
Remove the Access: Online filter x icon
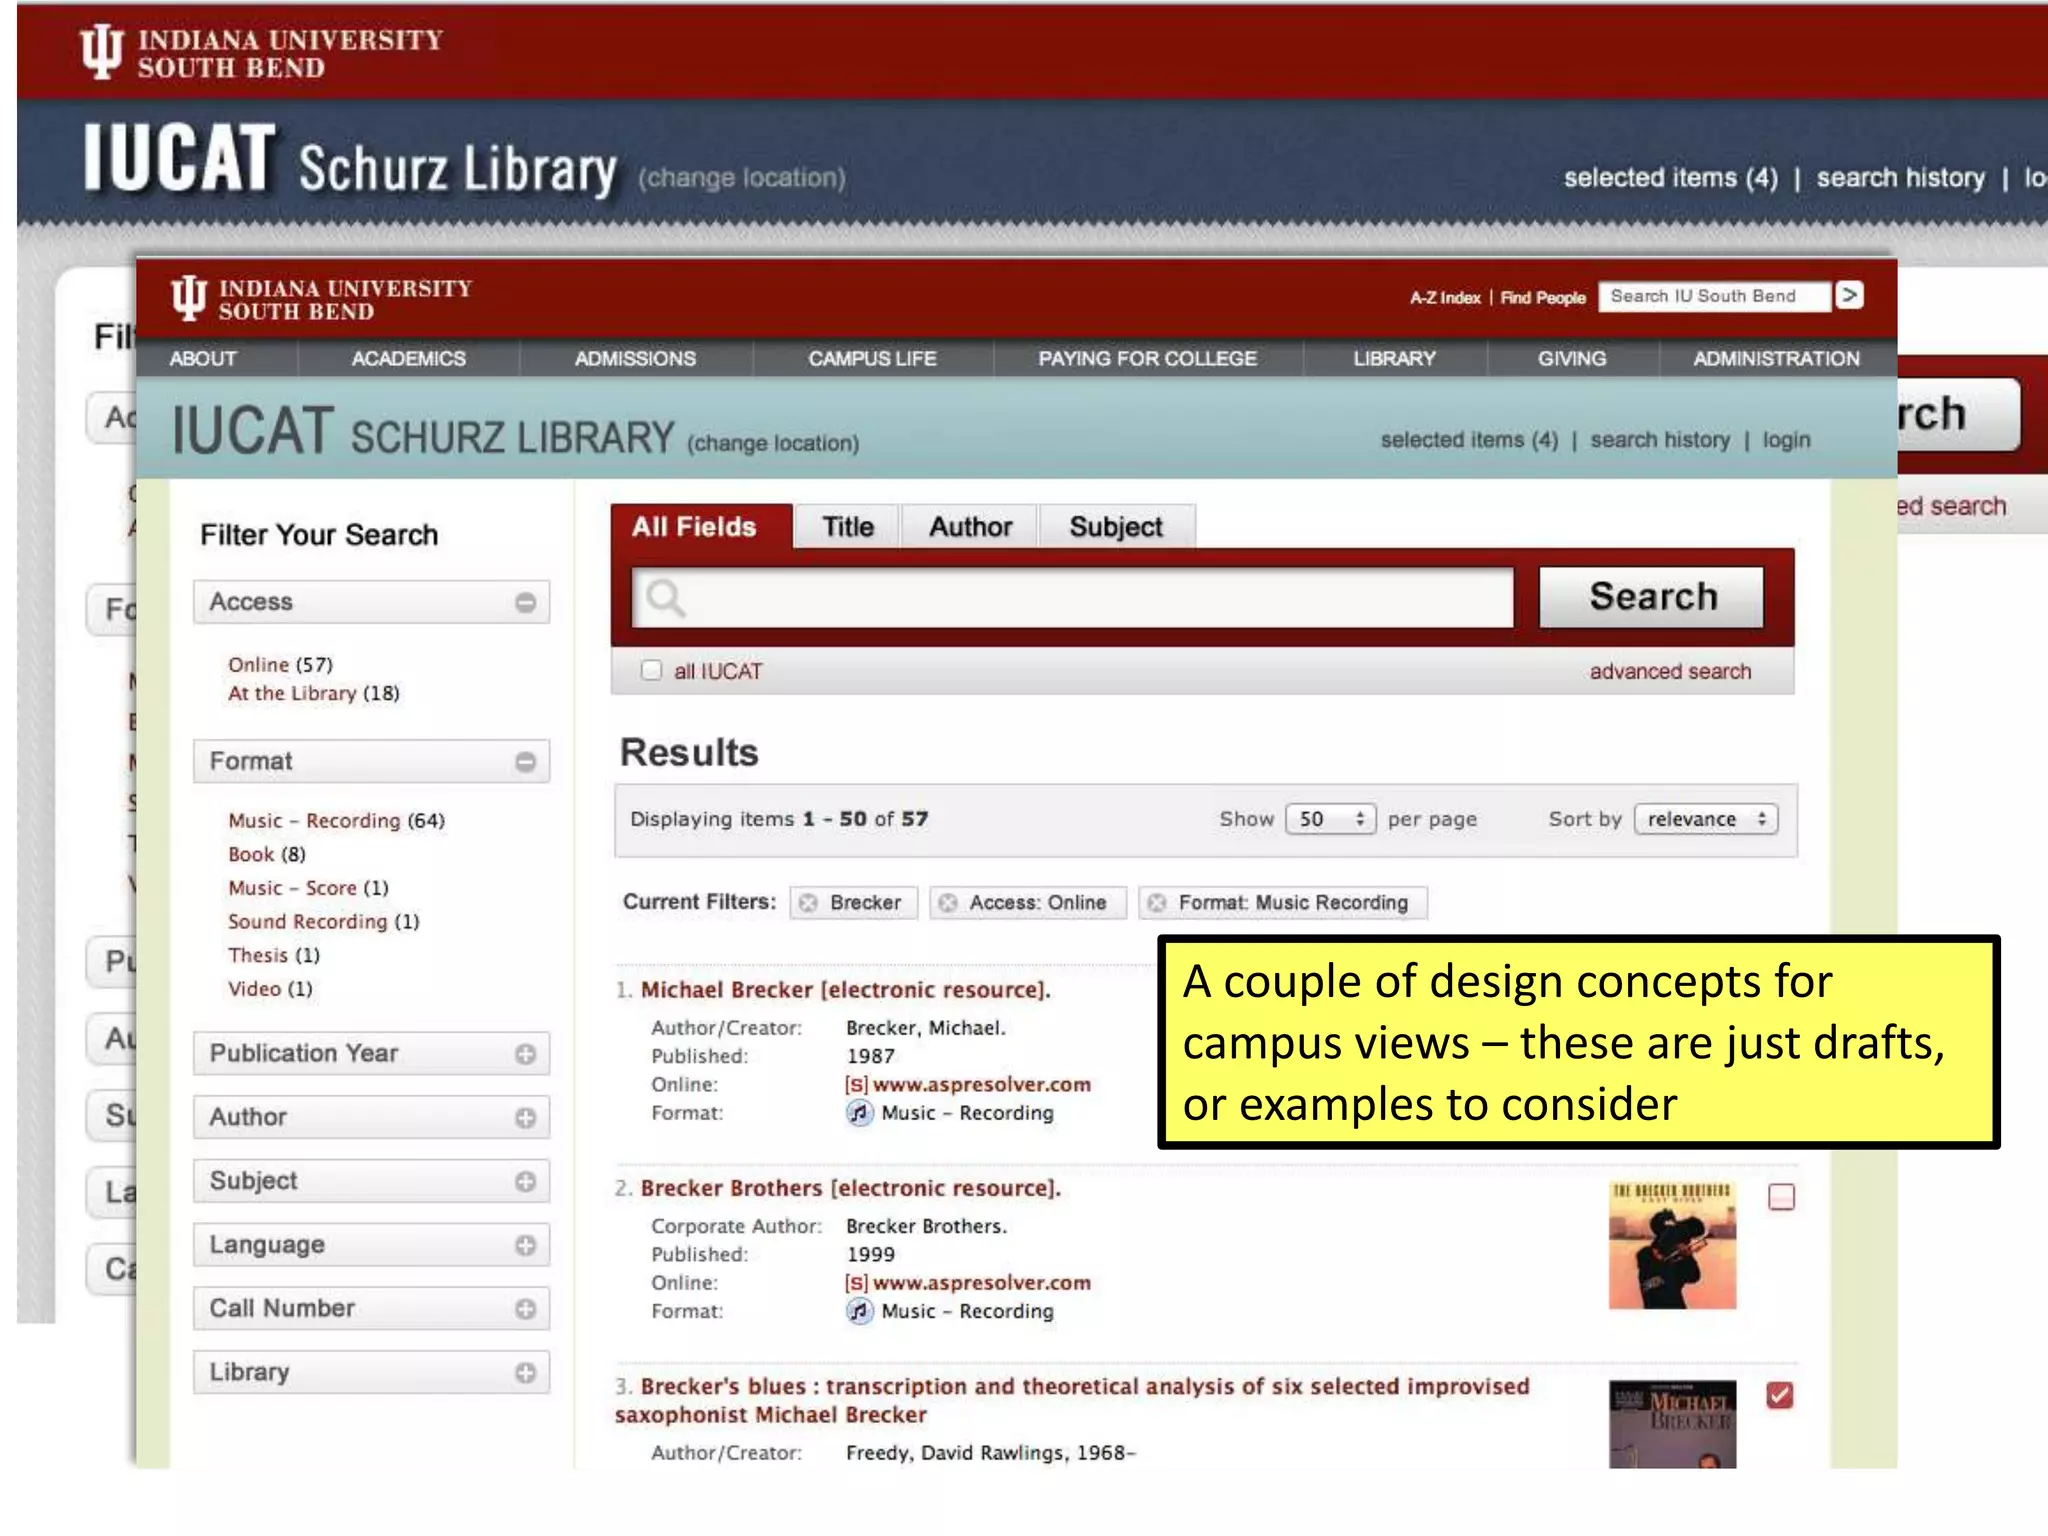948,903
